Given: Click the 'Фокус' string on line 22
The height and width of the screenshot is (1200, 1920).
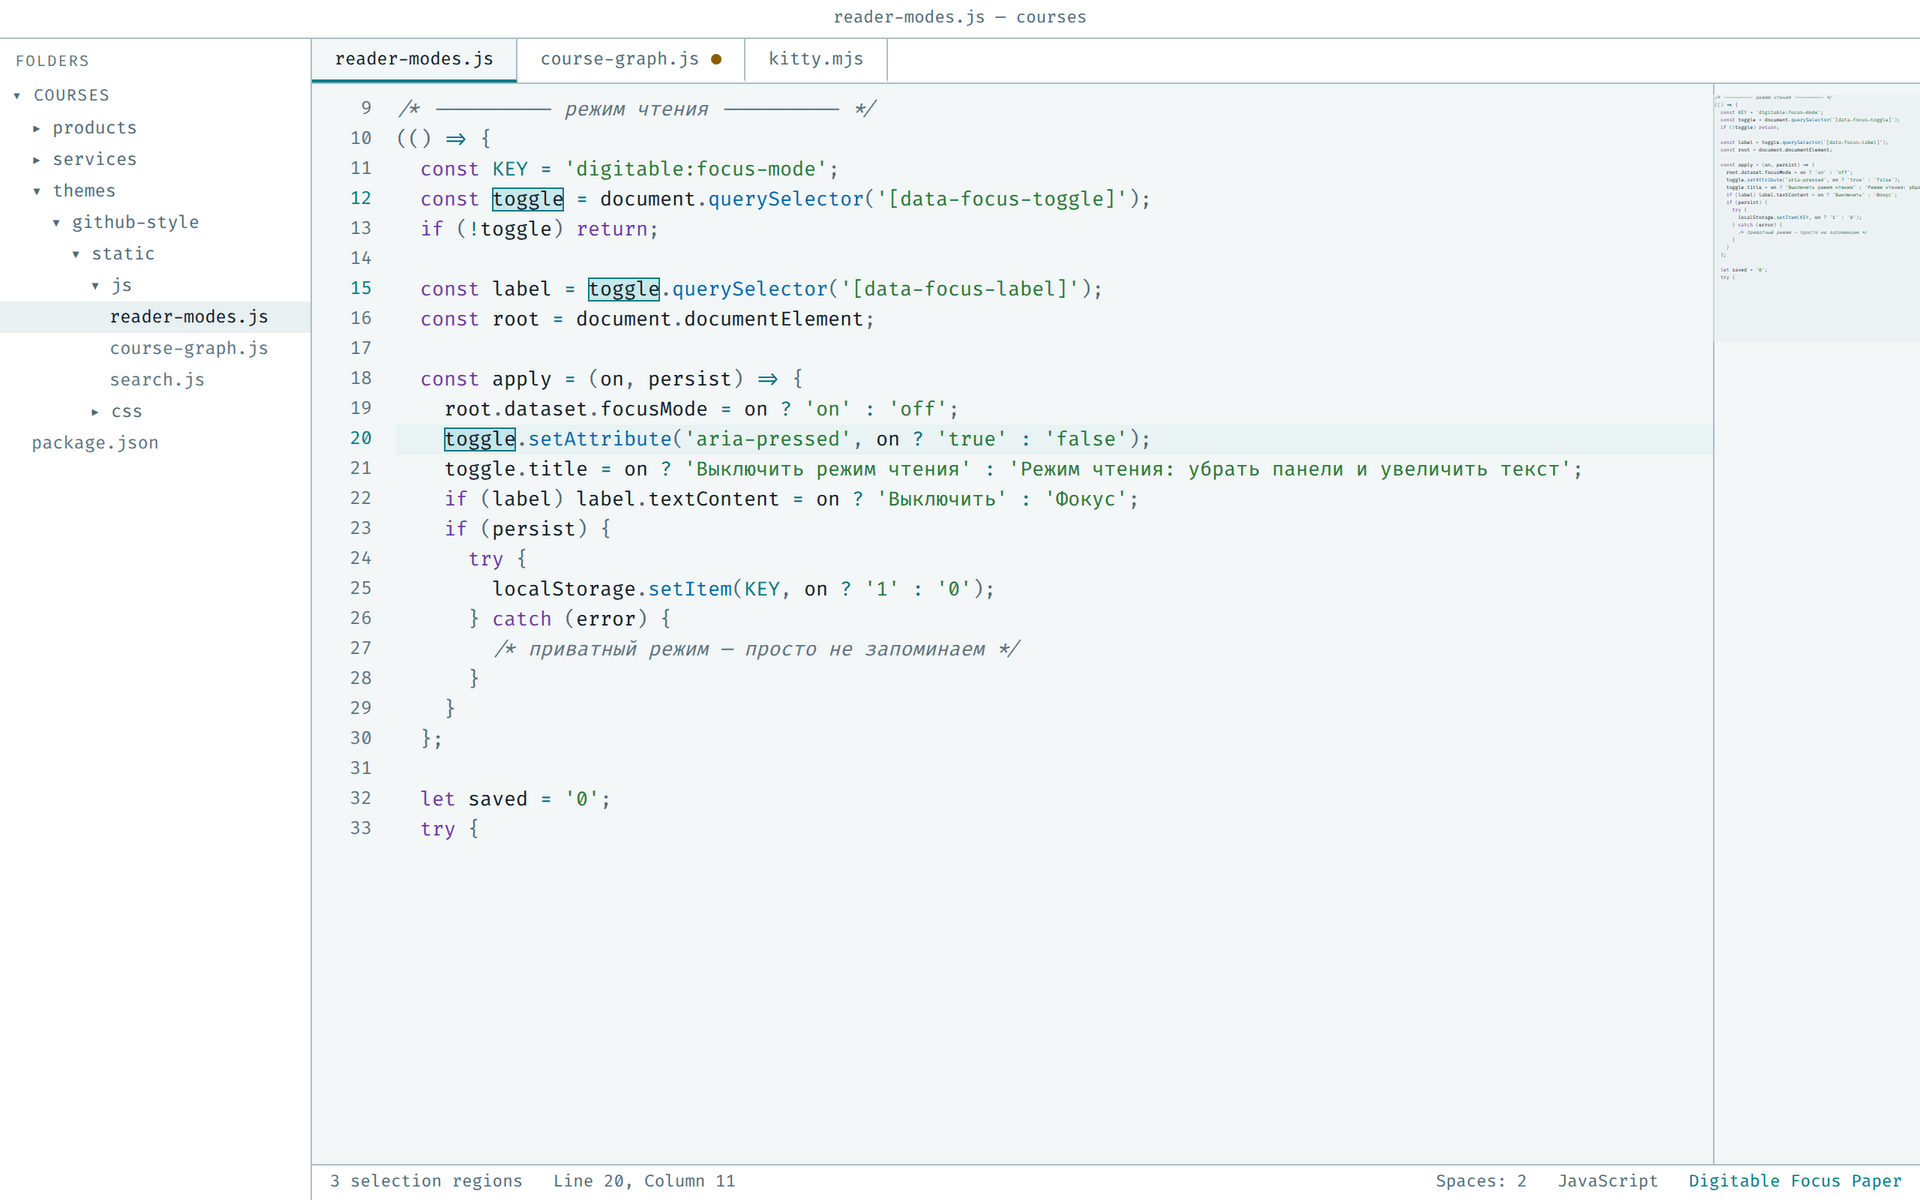Looking at the screenshot, I should coord(1086,499).
